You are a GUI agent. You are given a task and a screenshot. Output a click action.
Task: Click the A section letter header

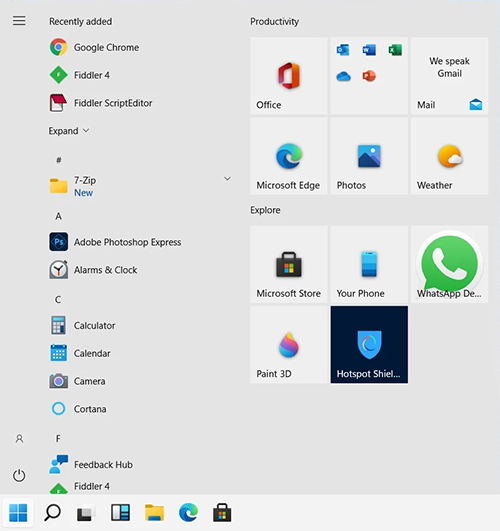pos(59,216)
